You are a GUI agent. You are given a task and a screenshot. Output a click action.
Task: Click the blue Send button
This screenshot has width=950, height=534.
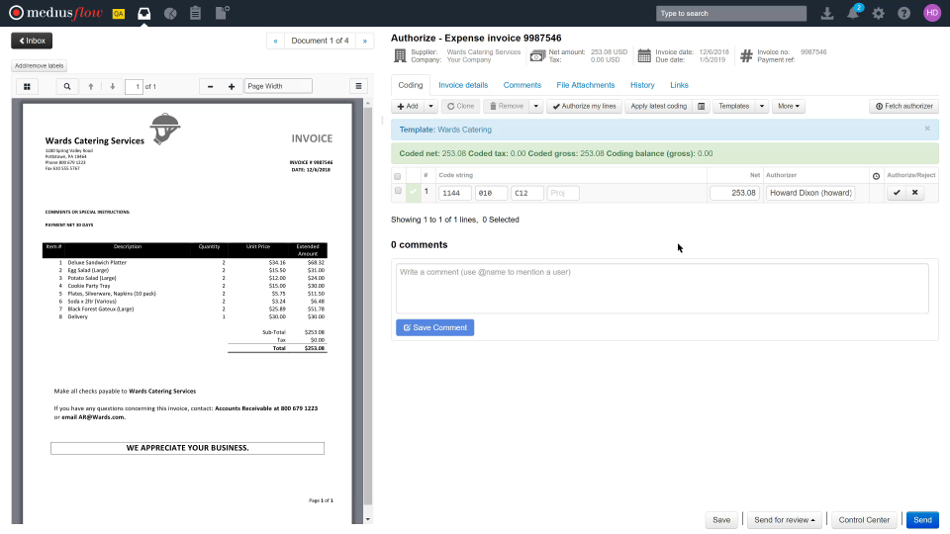click(x=922, y=520)
